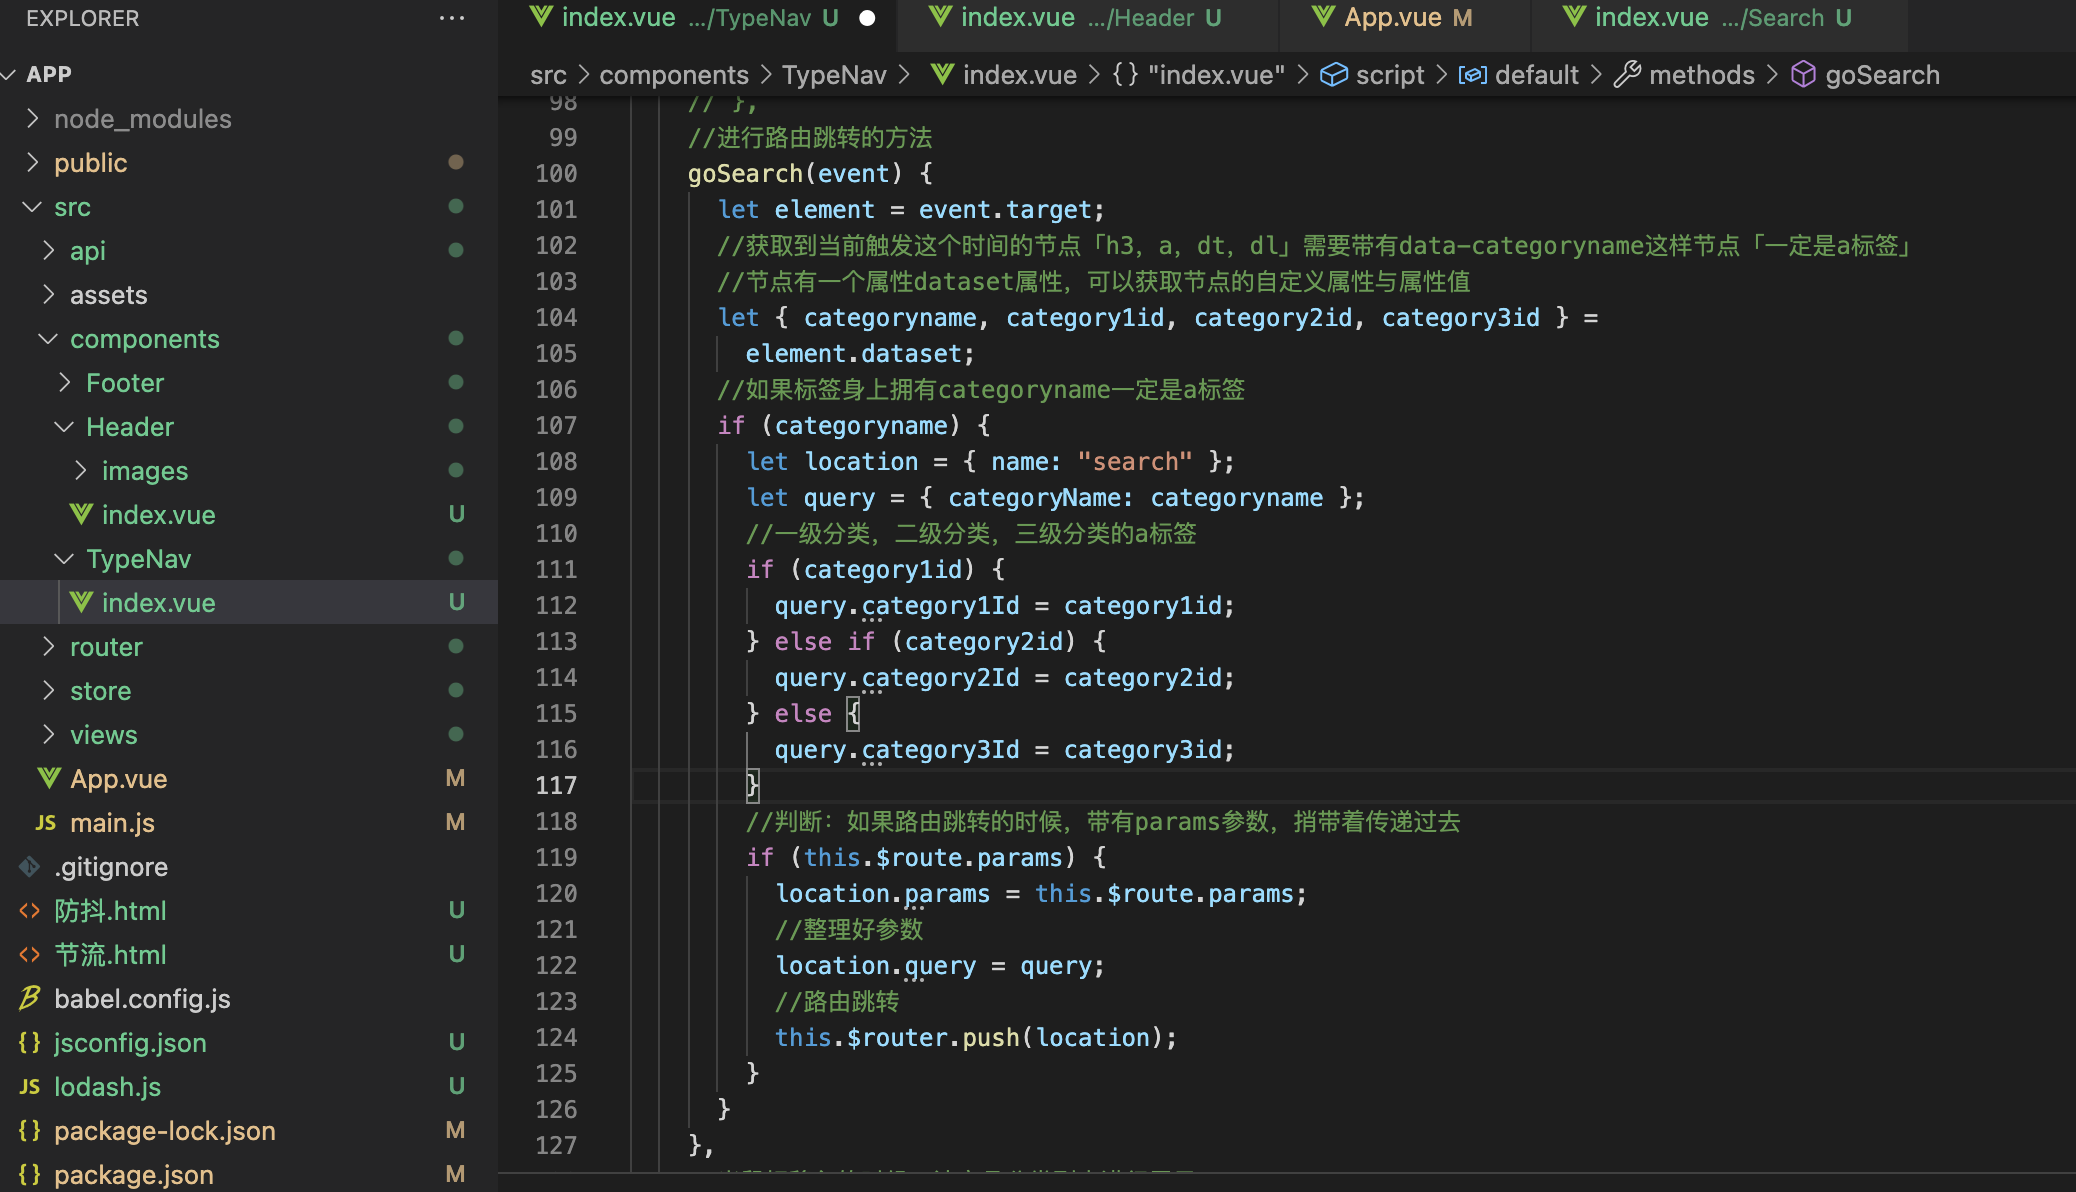Click the cube icon beside goSearch breadcrumb
Screen dimensions: 2076x1192
click(1803, 75)
